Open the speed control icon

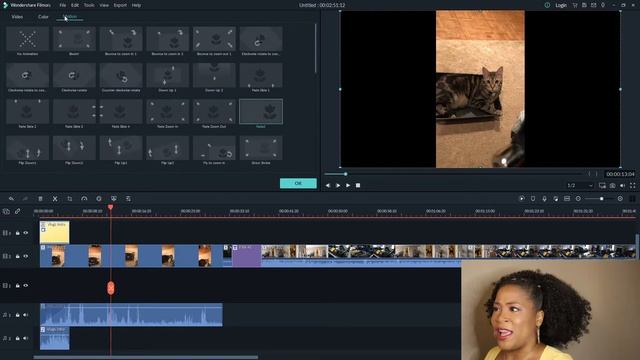84,199
